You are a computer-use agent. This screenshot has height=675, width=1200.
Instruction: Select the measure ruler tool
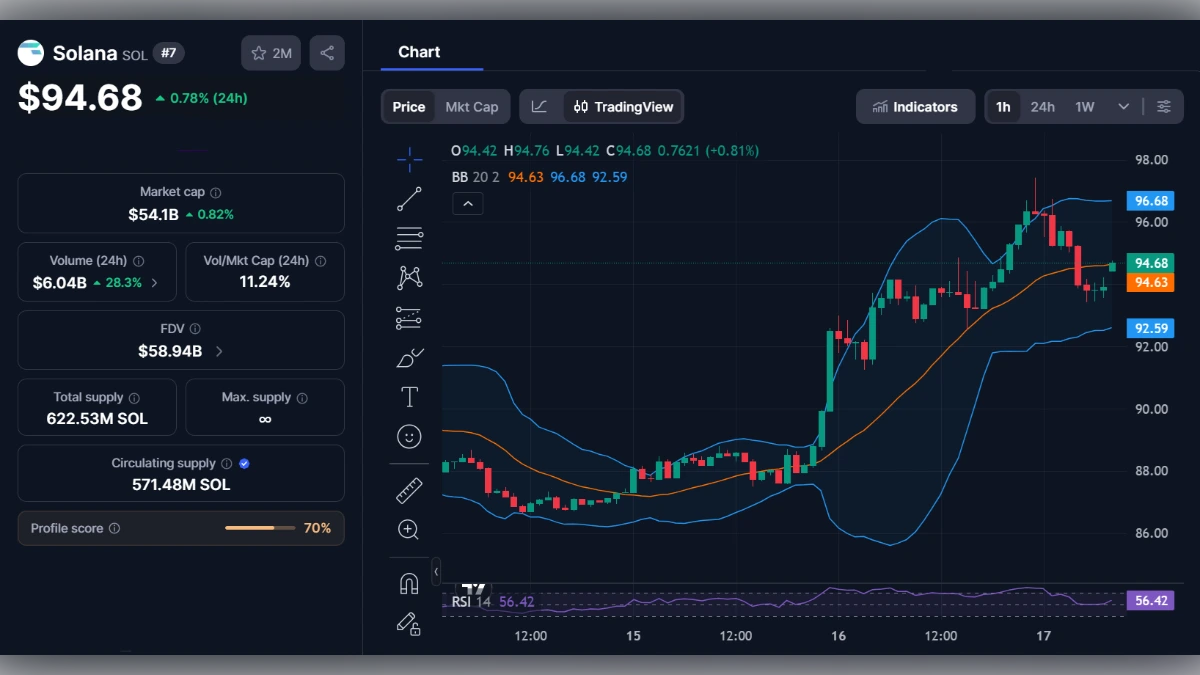409,490
